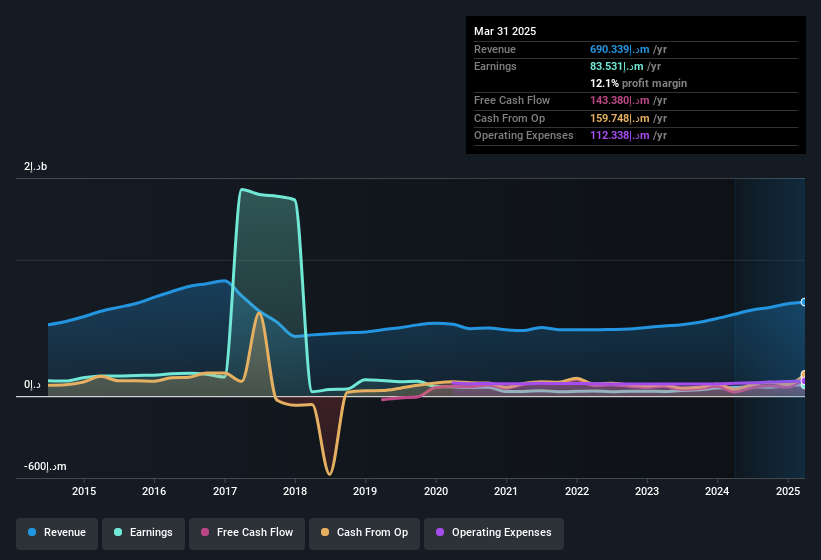Hide the Free Cash Flow series

tap(247, 533)
